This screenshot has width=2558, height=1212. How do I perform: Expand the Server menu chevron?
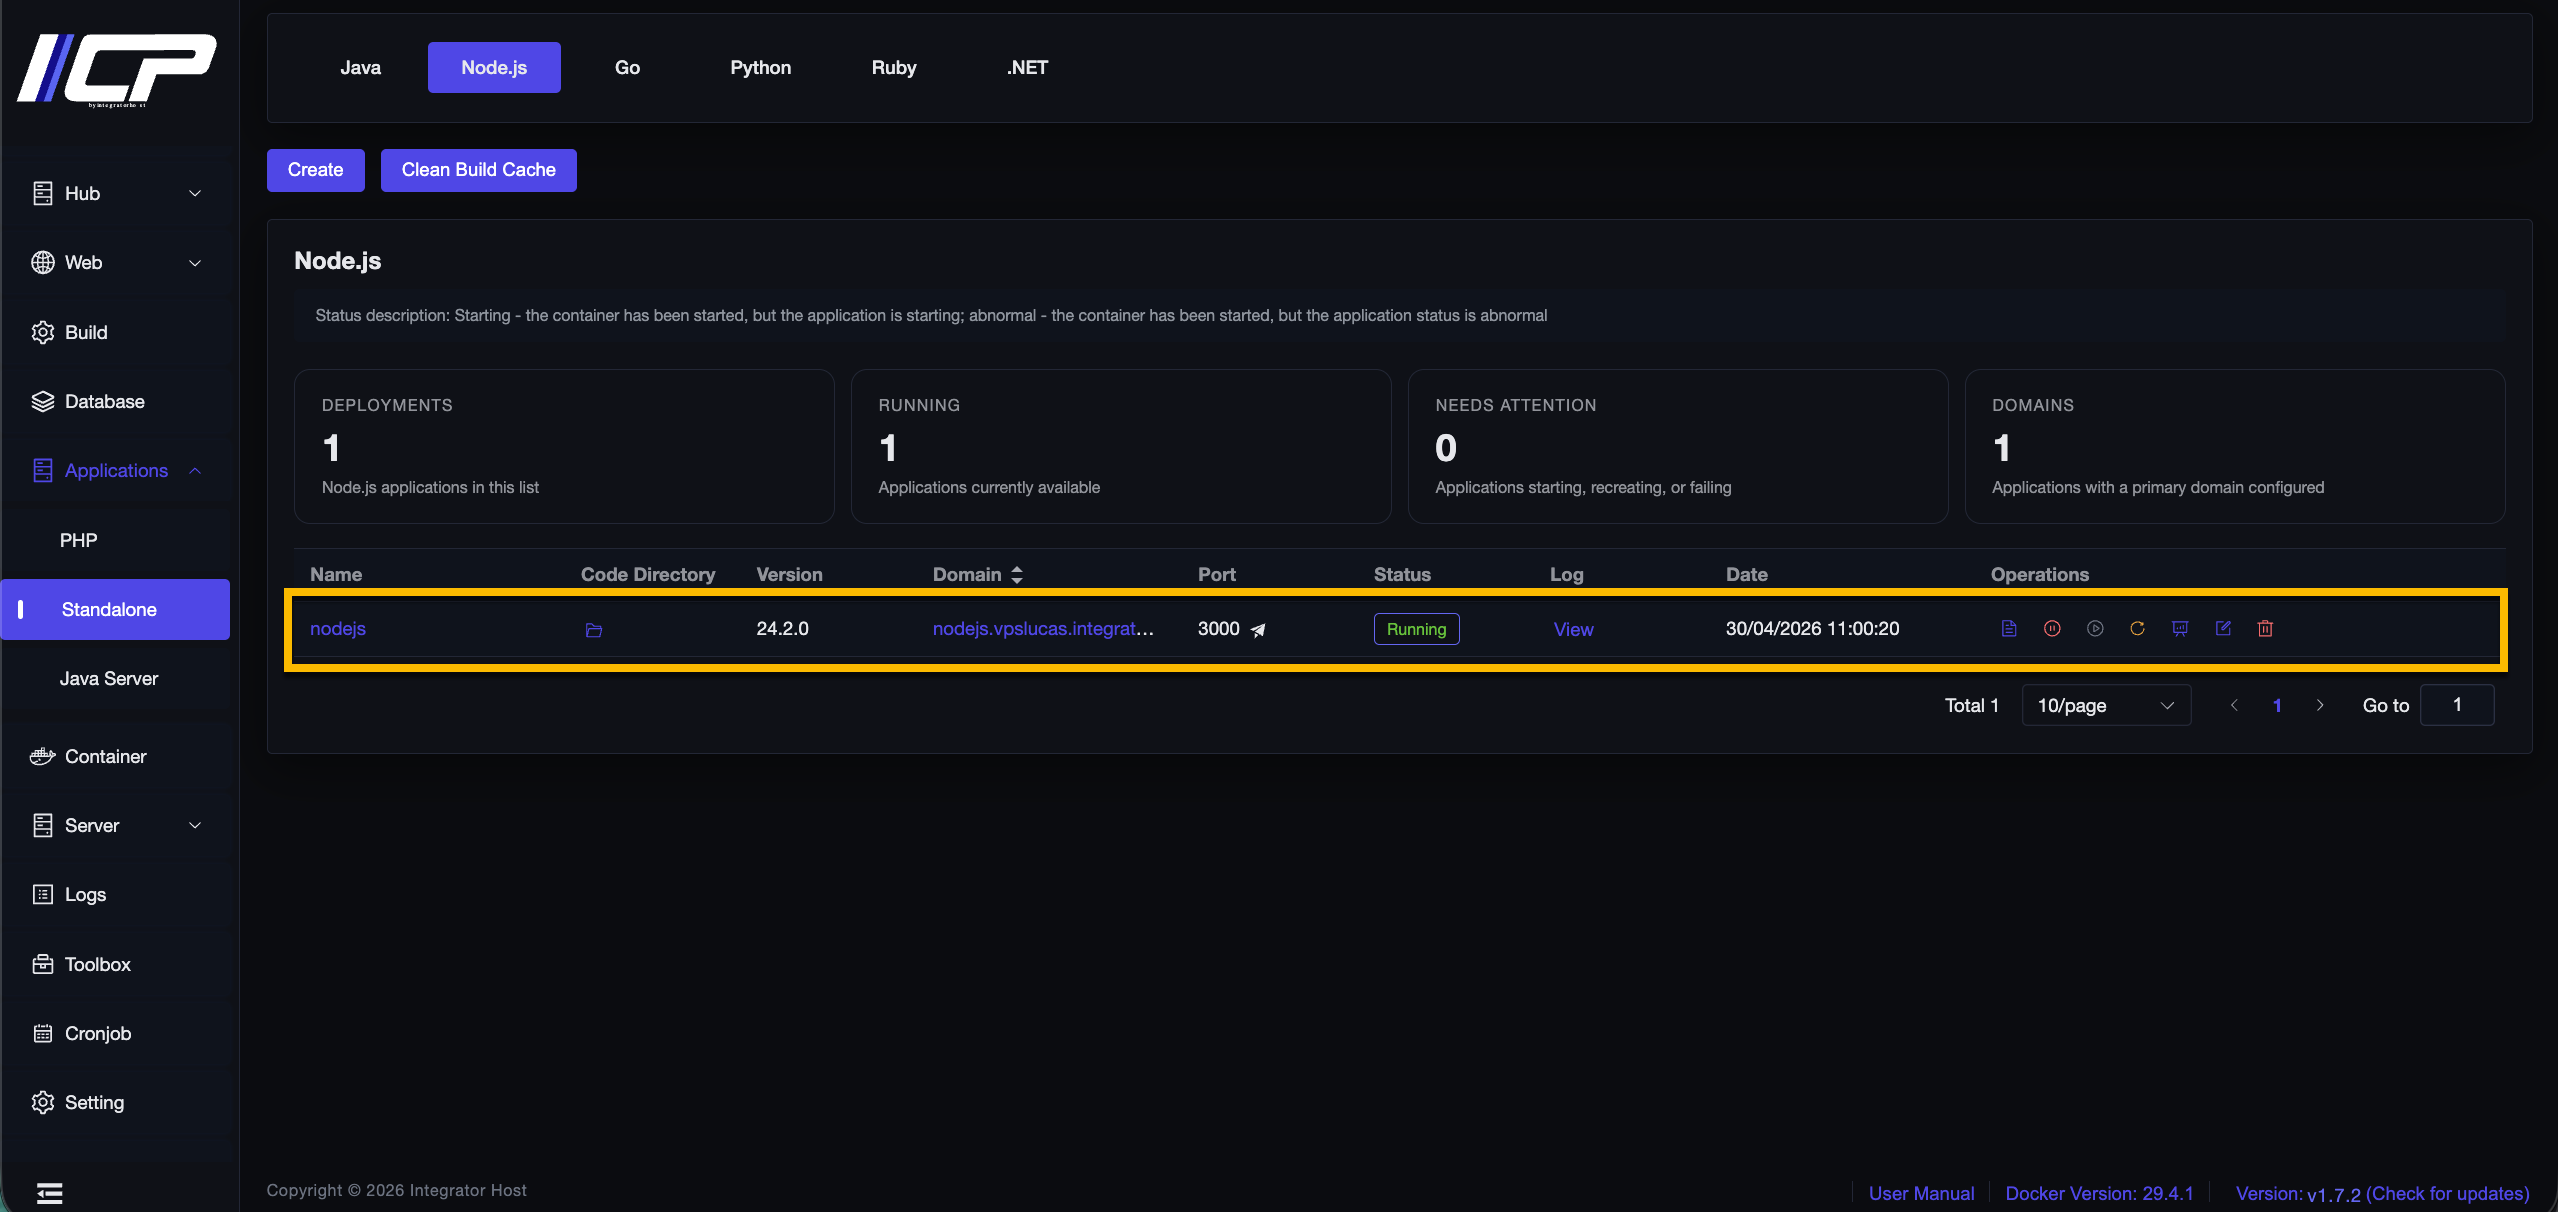(195, 825)
